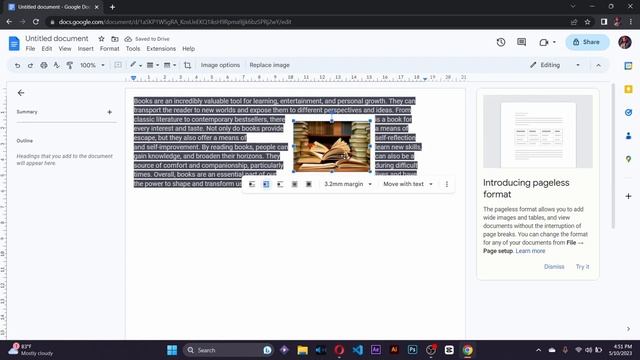
Task: Dismiss the pageless format notice
Action: (x=554, y=267)
